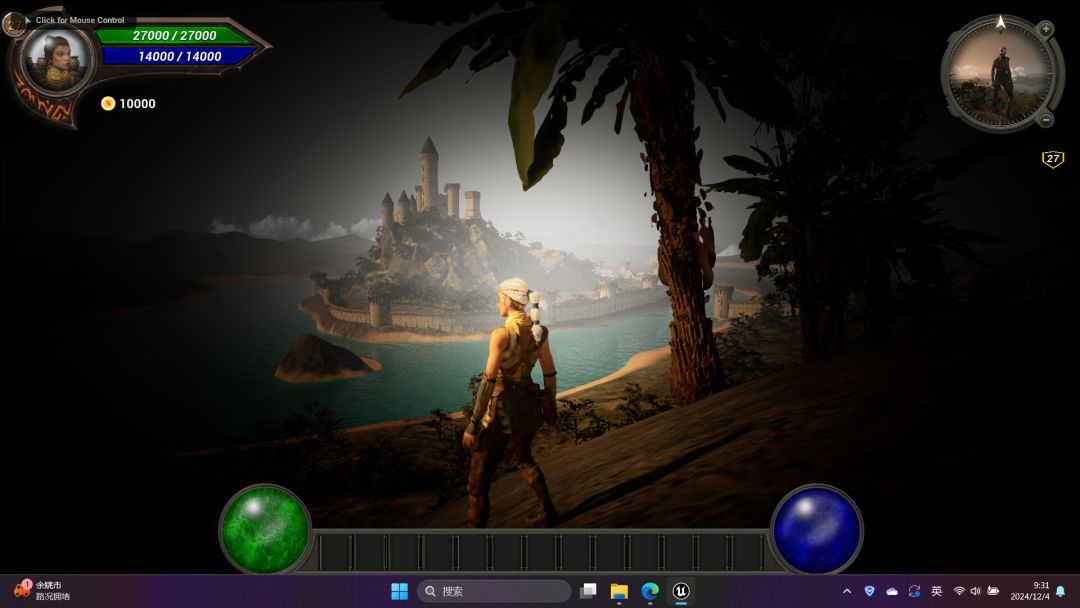The image size is (1080, 608).
Task: Open volume control from the speaker icon
Action: point(975,591)
